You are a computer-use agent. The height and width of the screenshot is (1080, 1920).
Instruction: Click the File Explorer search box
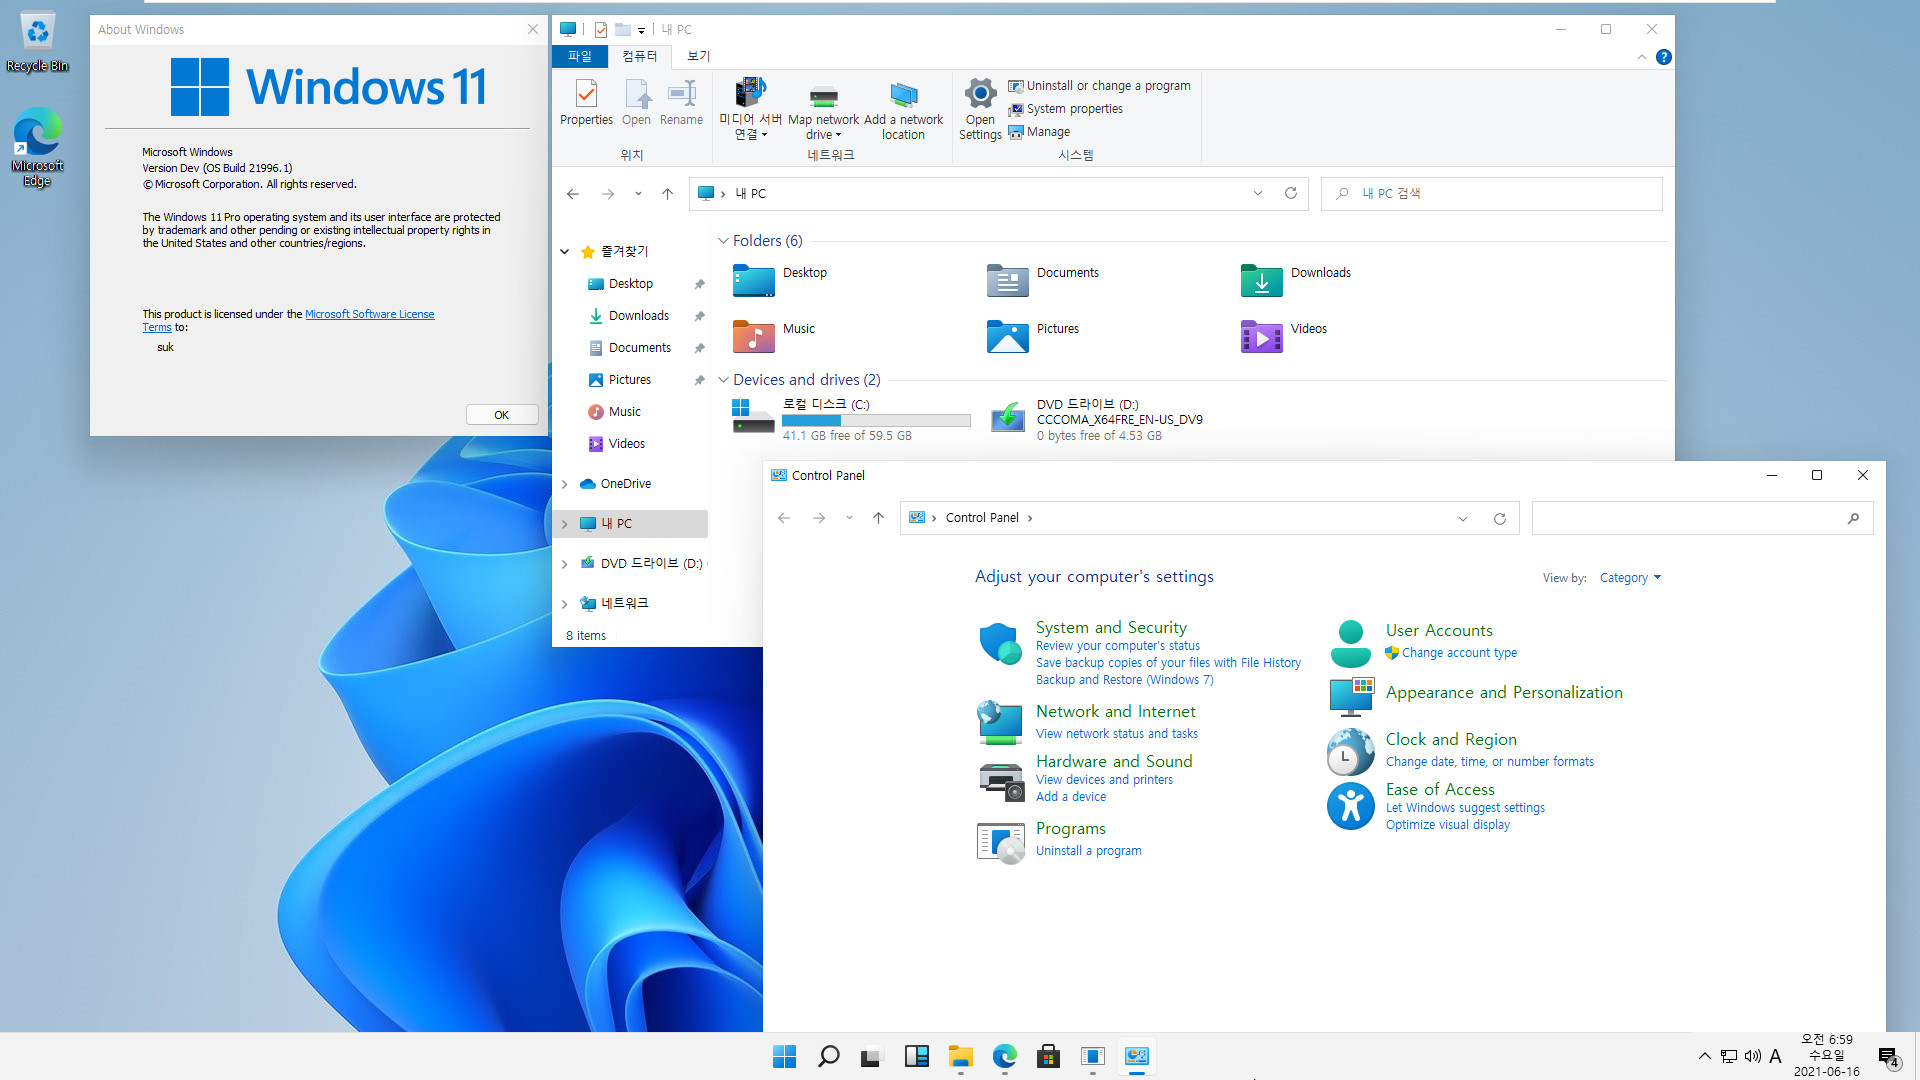1491,194
